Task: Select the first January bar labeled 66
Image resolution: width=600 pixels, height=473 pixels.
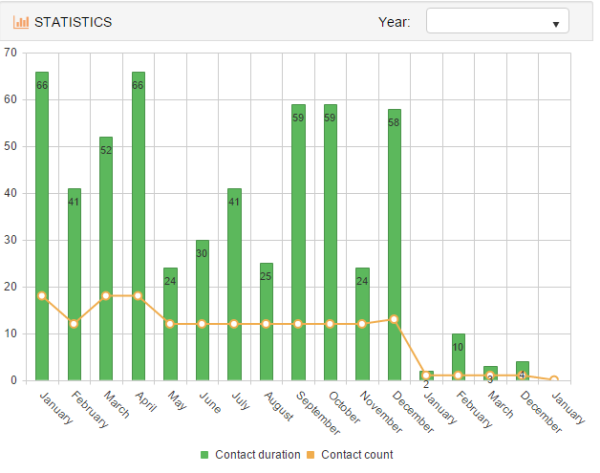Action: click(x=42, y=225)
